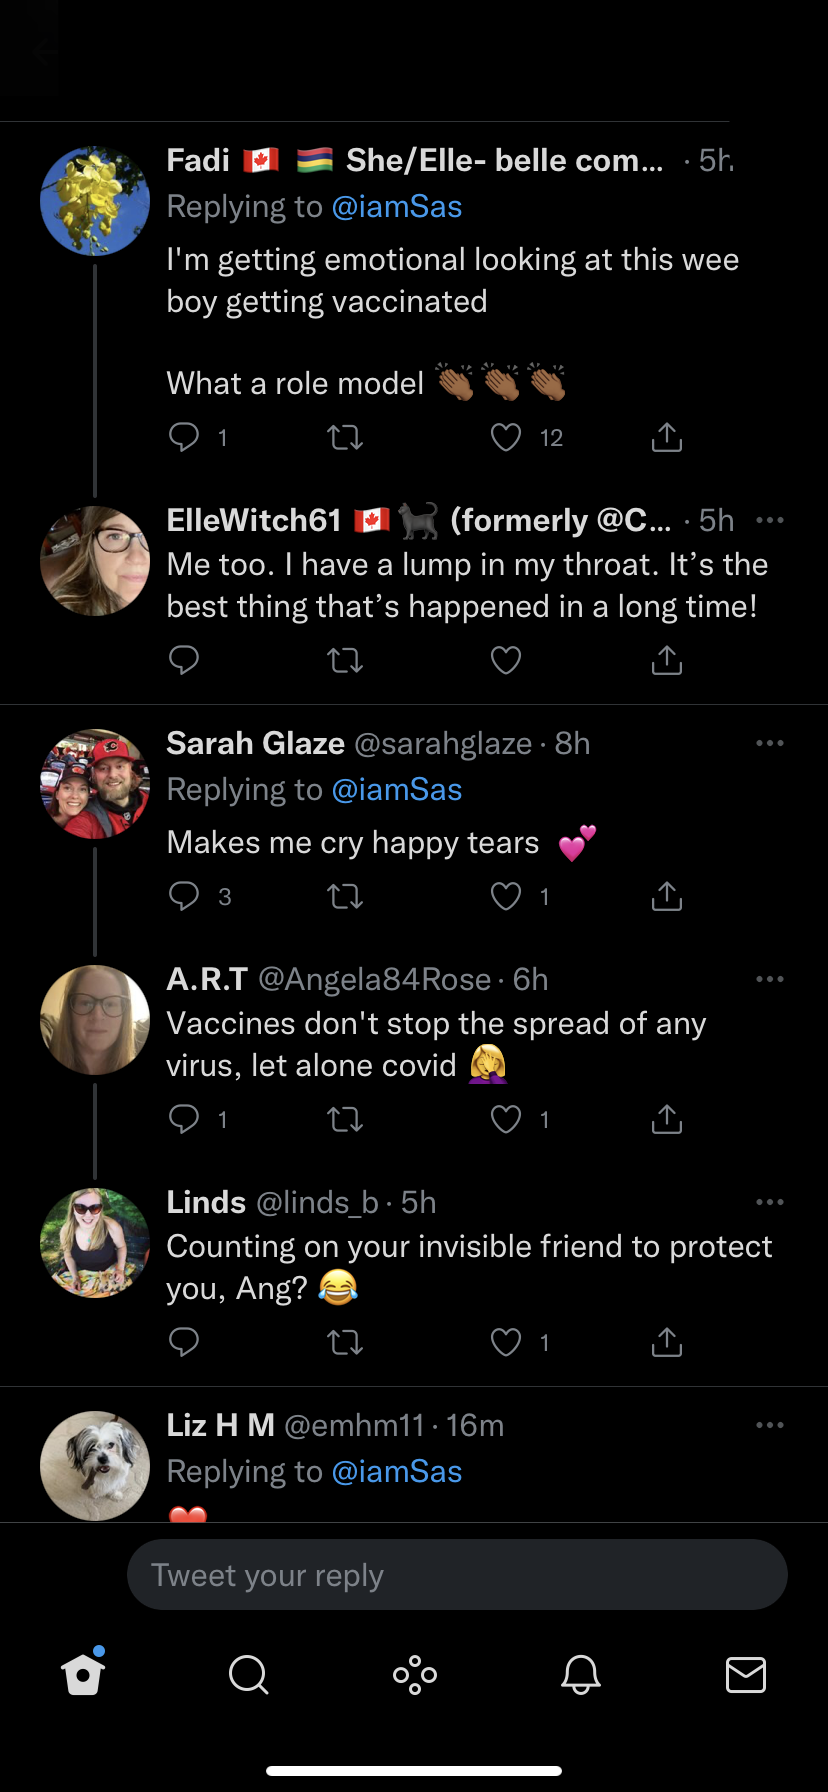Image resolution: width=828 pixels, height=1792 pixels.
Task: View Sarah Glaze's profile picture
Action: pos(95,783)
